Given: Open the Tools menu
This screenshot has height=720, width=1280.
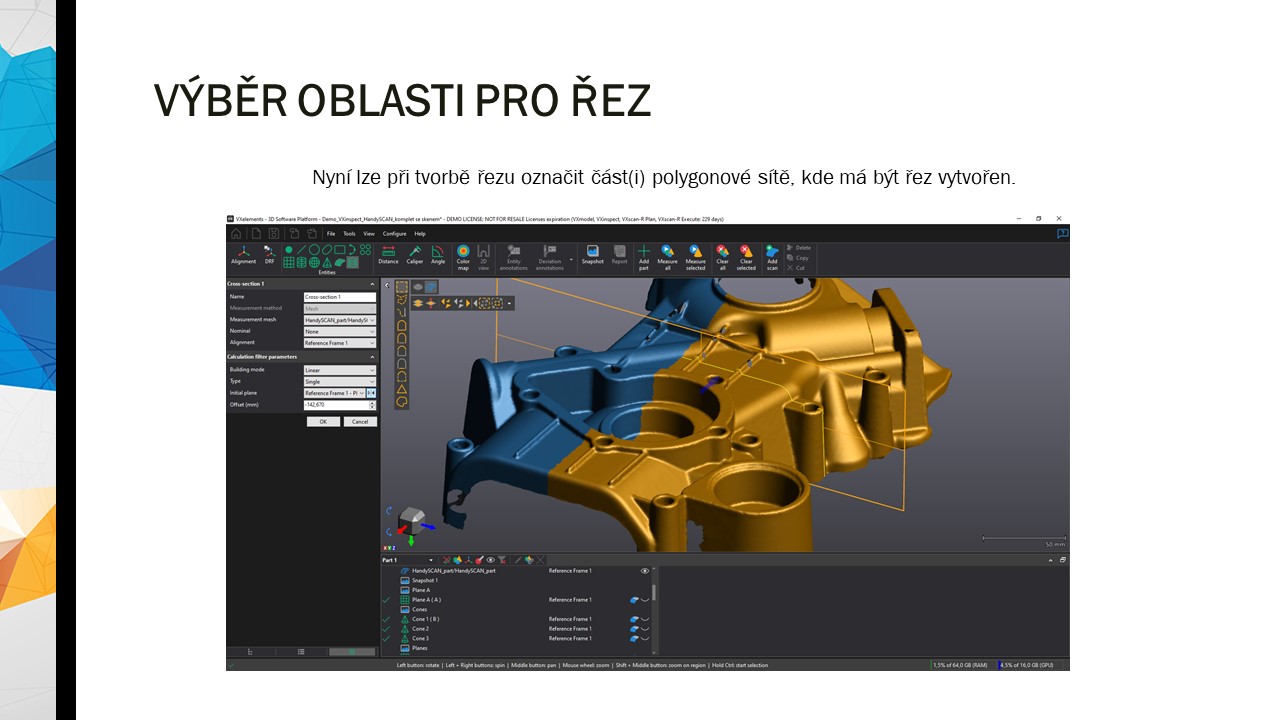Looking at the screenshot, I should coord(349,233).
